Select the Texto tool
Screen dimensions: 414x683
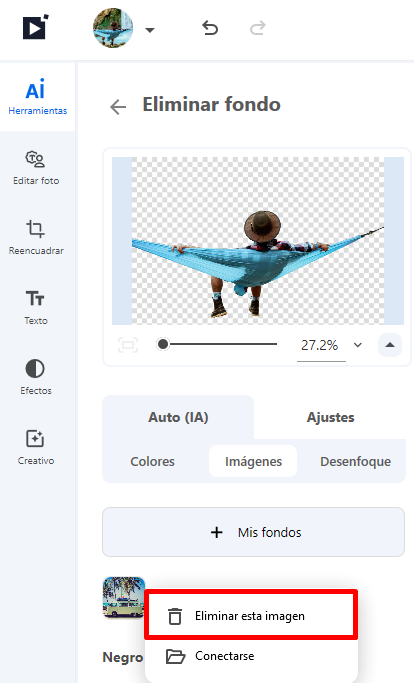click(x=36, y=308)
